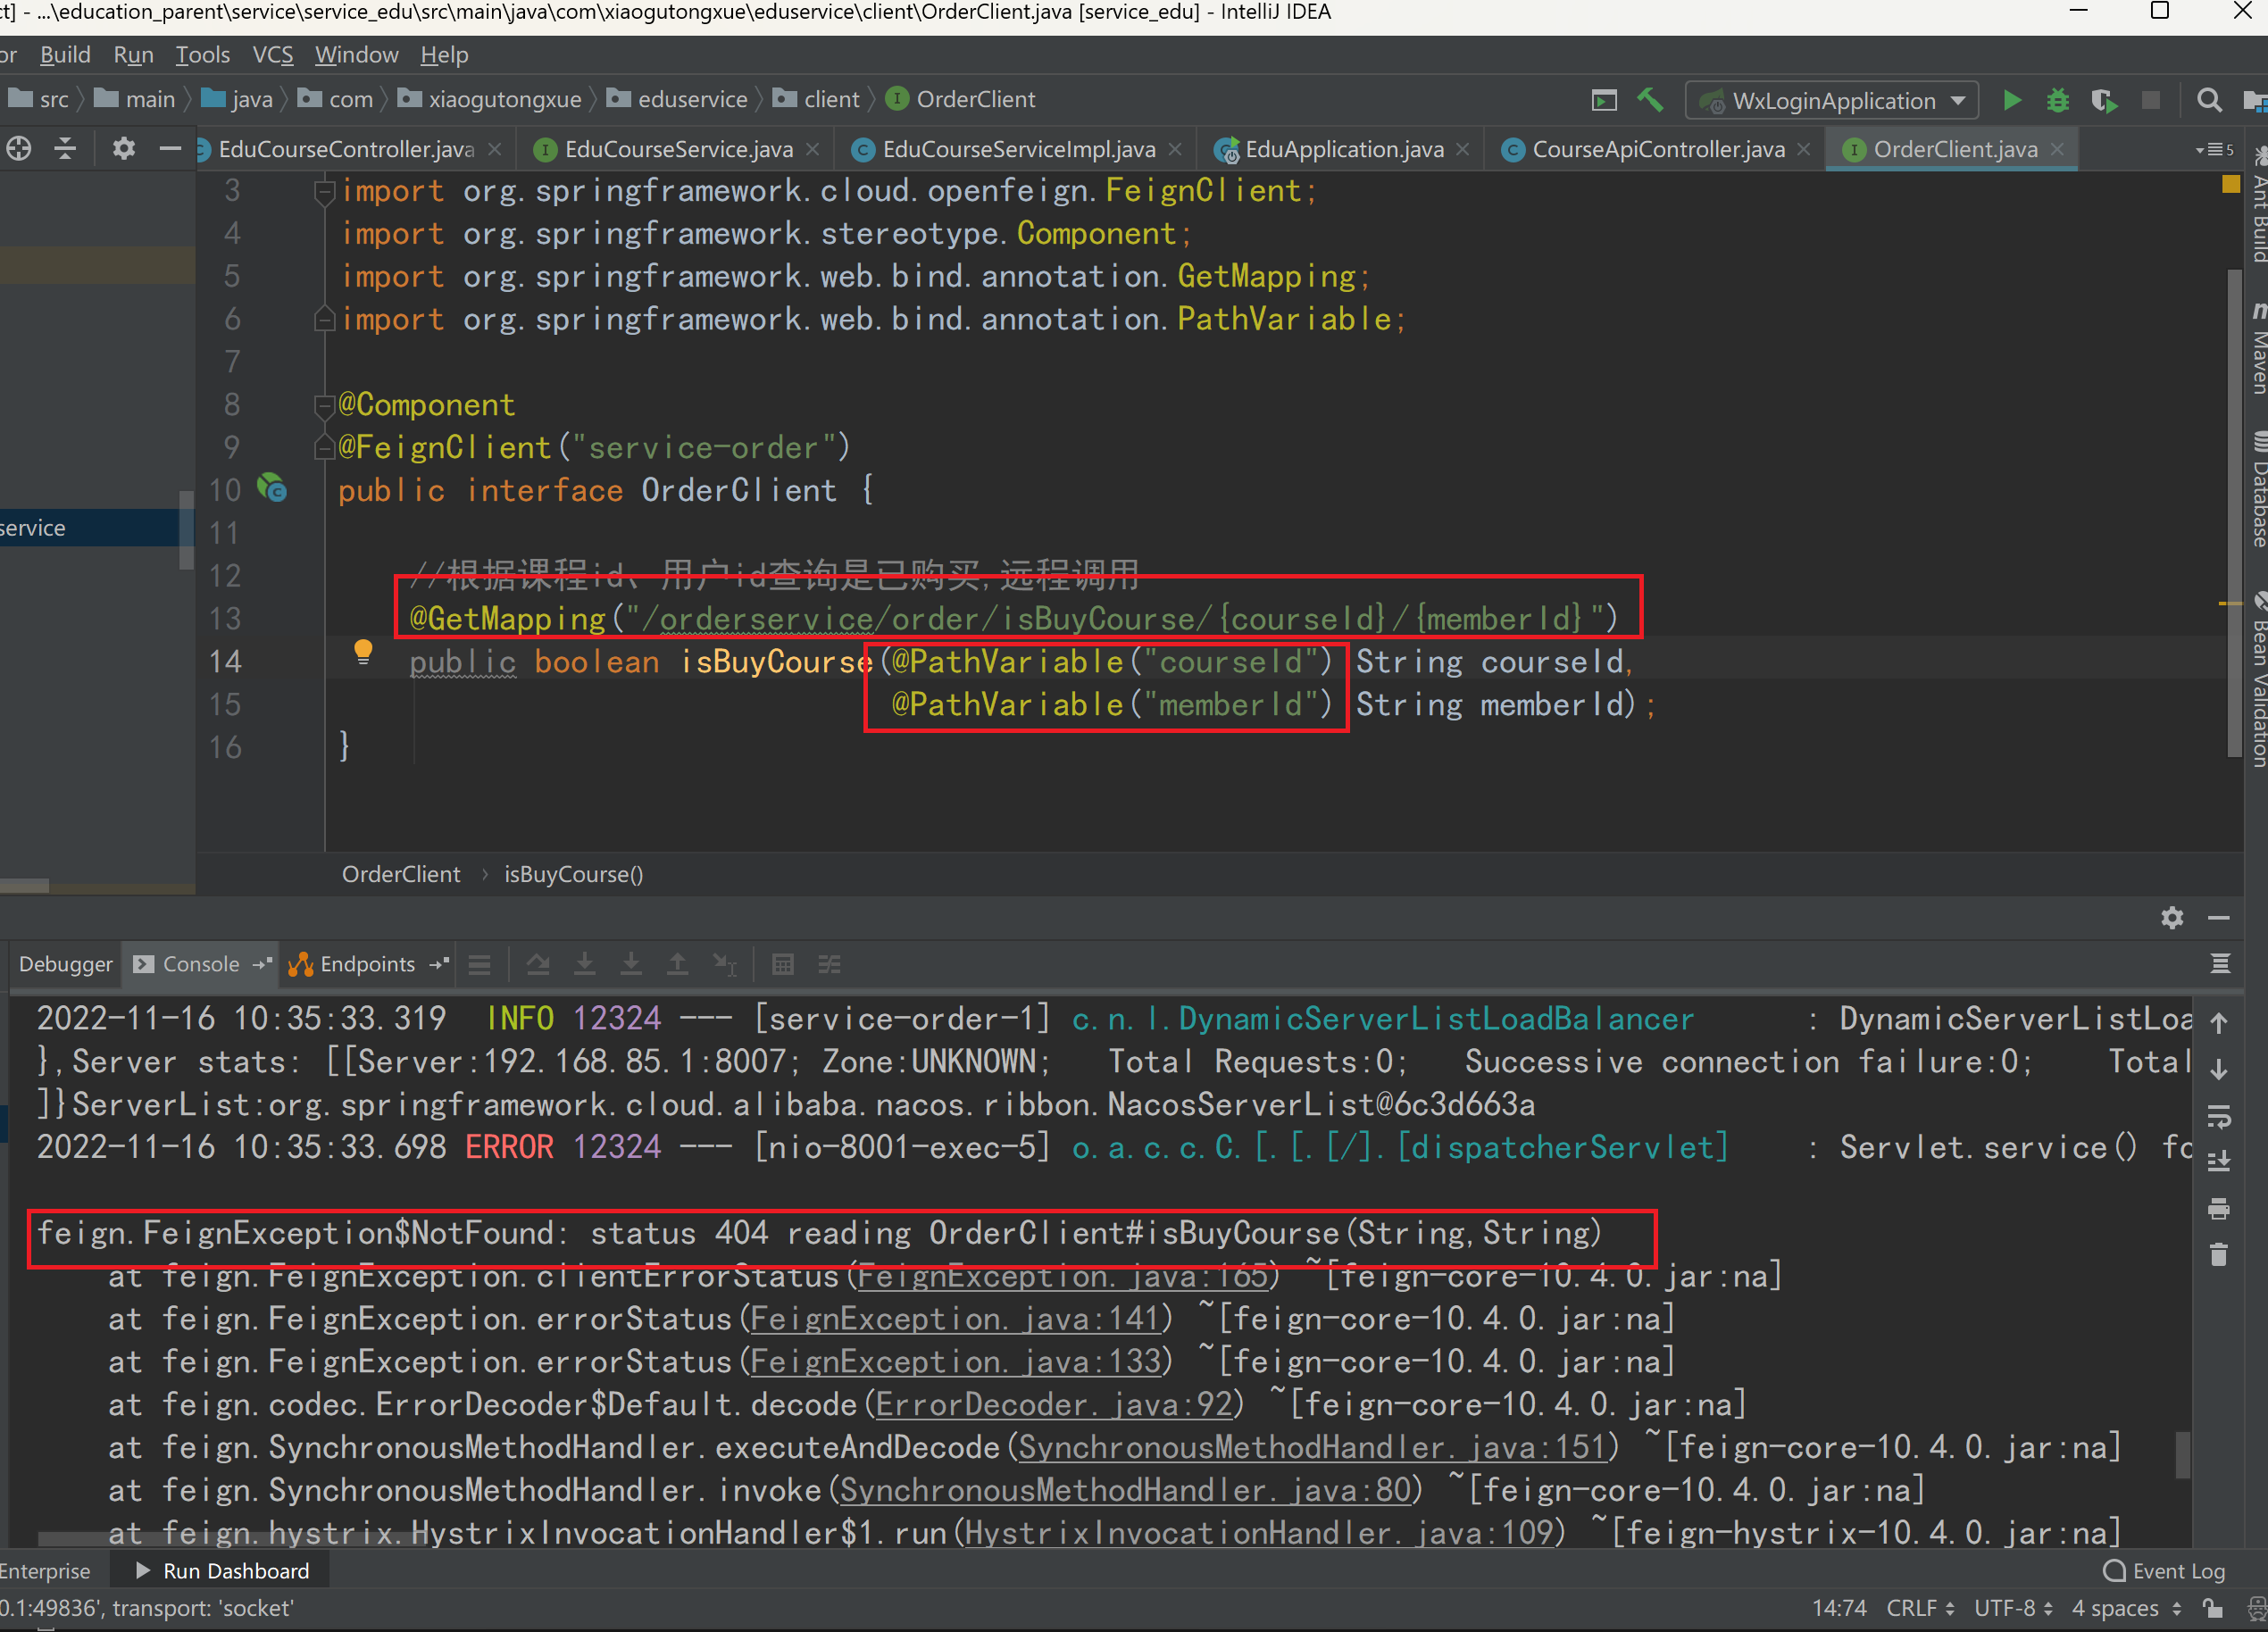Toggle scroll to end of console
The width and height of the screenshot is (2268, 1632).
pos(2219,1161)
